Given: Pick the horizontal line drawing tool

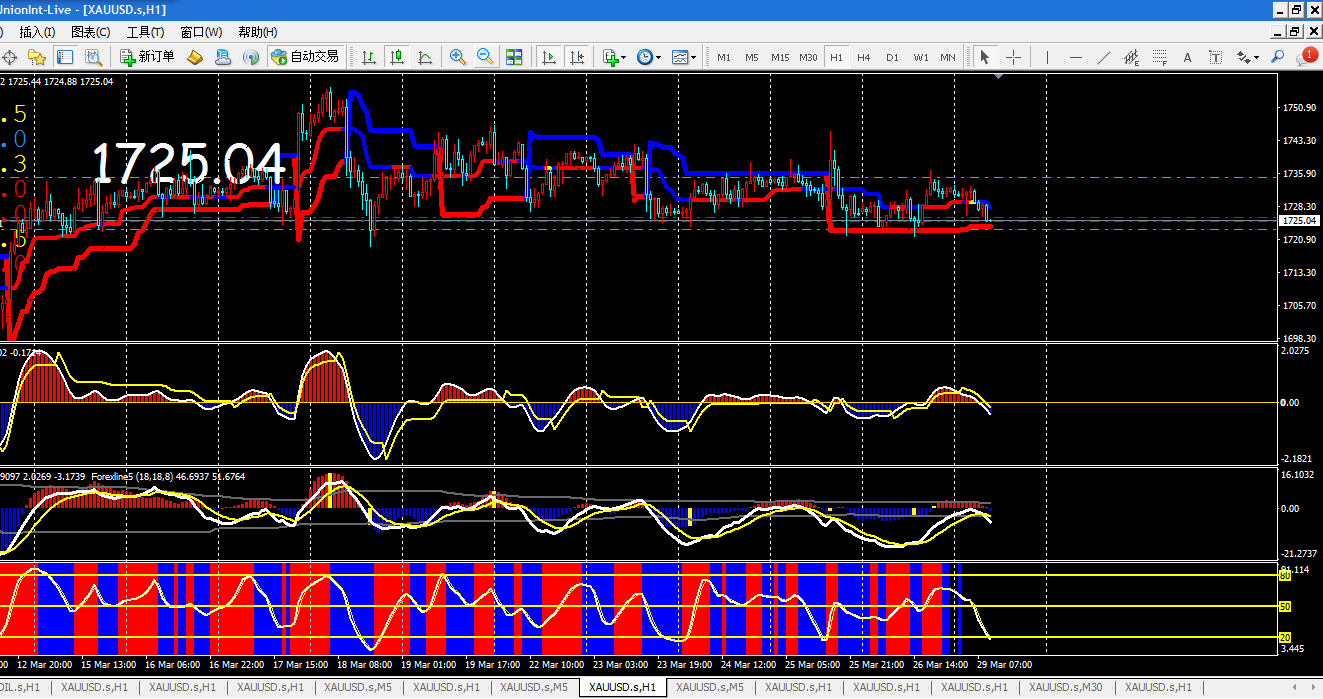Looking at the screenshot, I should (x=1076, y=57).
